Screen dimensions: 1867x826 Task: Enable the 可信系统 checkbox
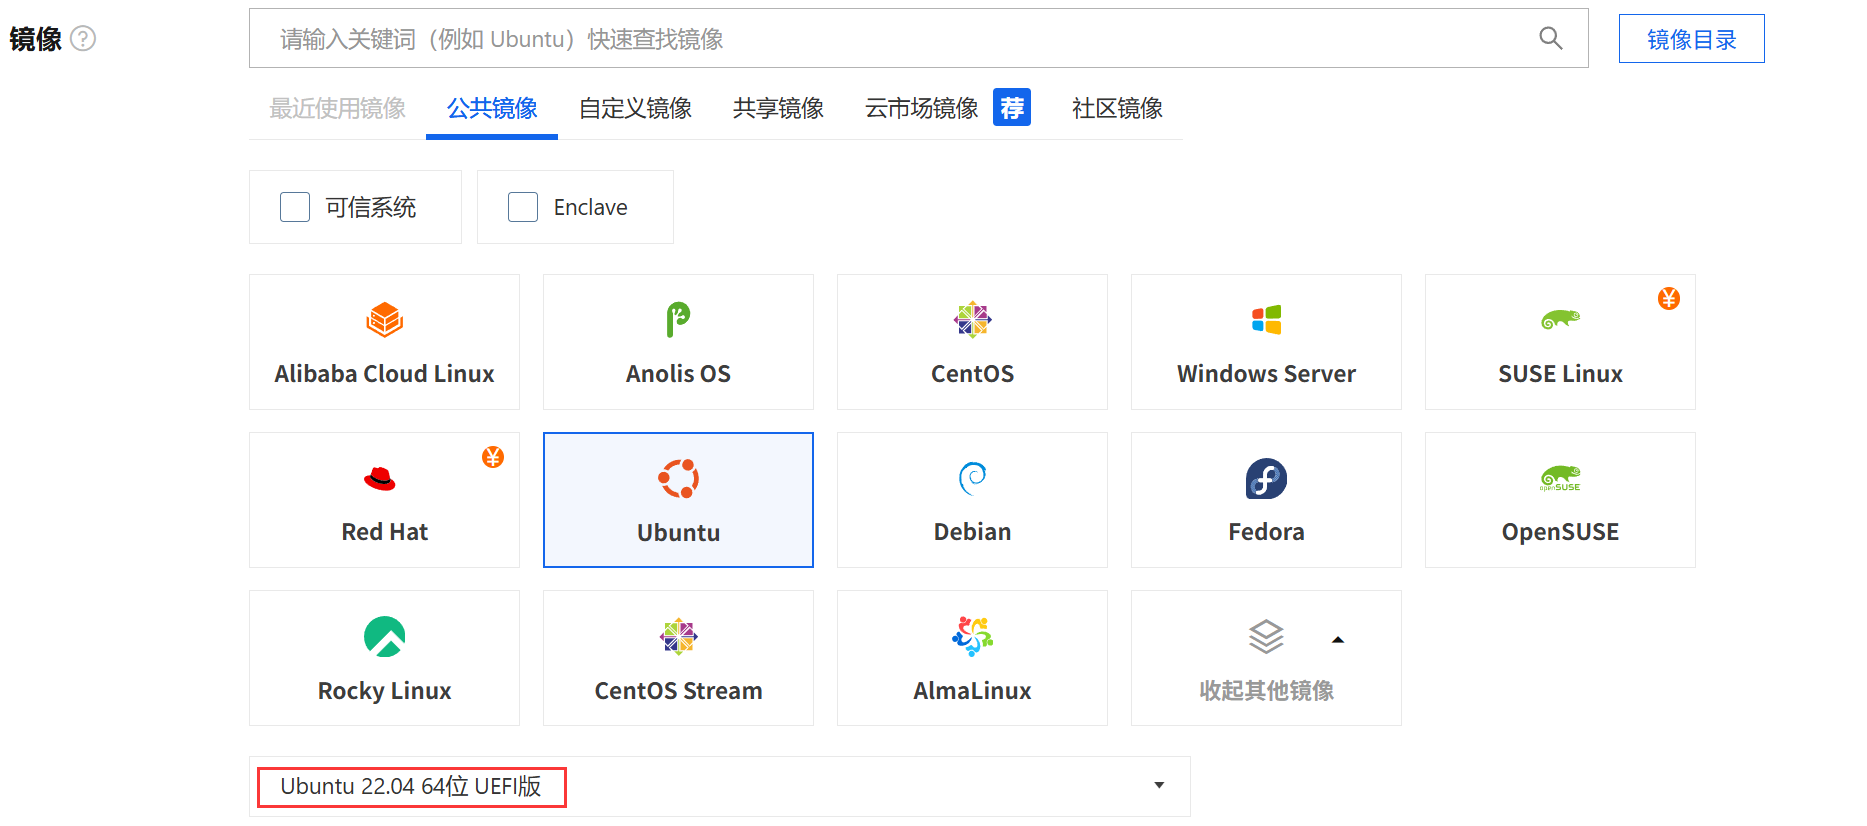(x=295, y=207)
